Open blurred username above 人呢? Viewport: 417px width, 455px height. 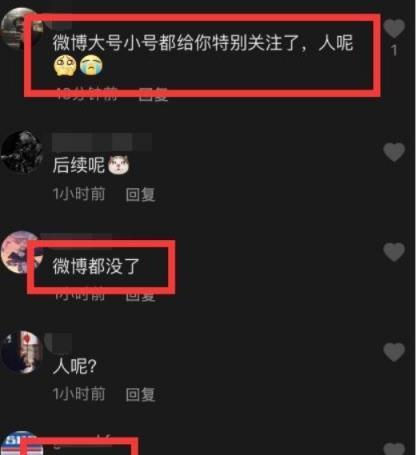[58, 342]
